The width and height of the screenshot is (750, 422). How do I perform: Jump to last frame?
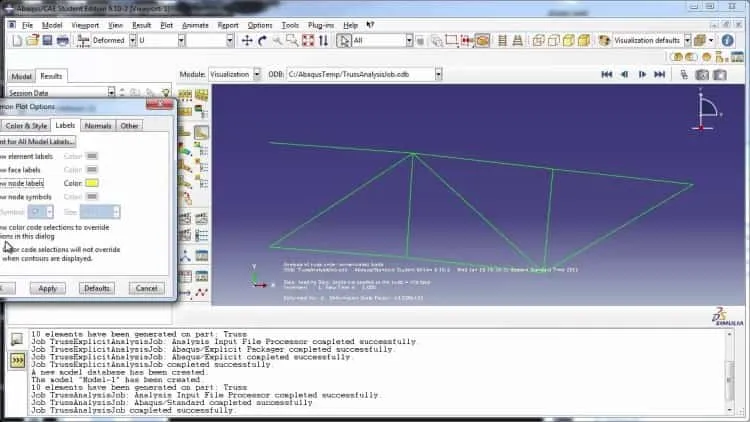tap(660, 74)
